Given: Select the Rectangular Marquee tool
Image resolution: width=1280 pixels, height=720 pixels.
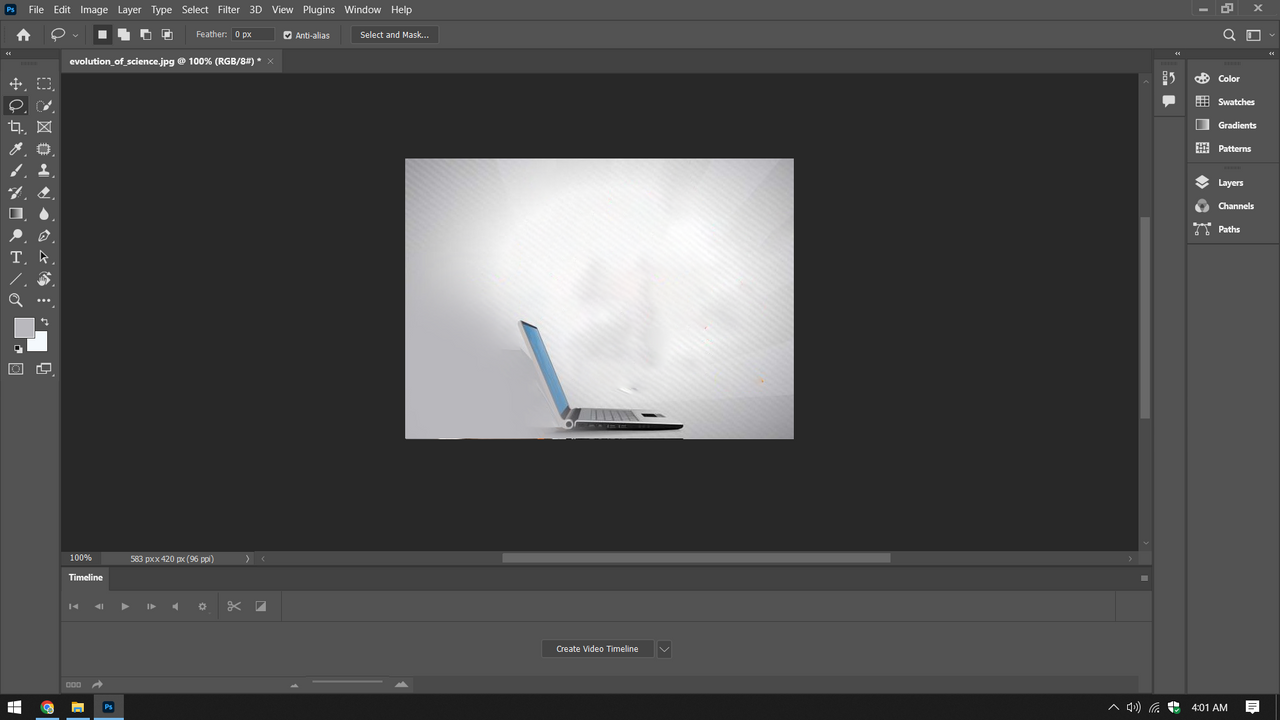Looking at the screenshot, I should [44, 84].
